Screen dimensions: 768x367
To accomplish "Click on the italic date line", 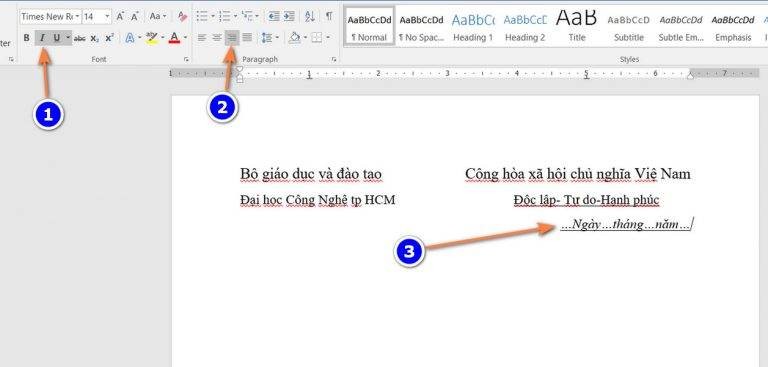I will (626, 224).
